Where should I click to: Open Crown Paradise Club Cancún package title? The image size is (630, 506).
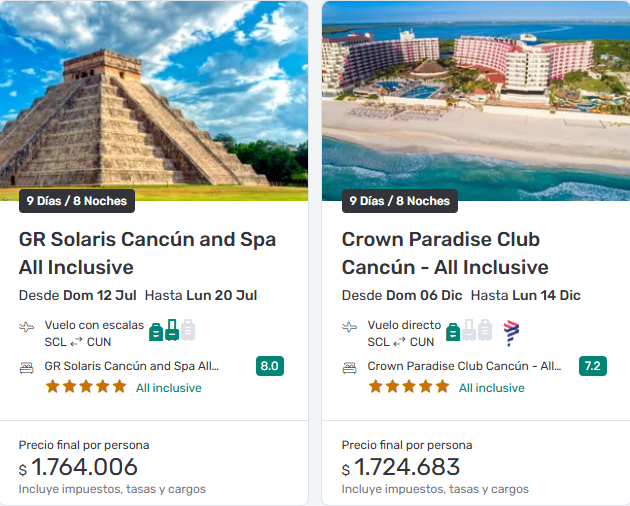445,253
